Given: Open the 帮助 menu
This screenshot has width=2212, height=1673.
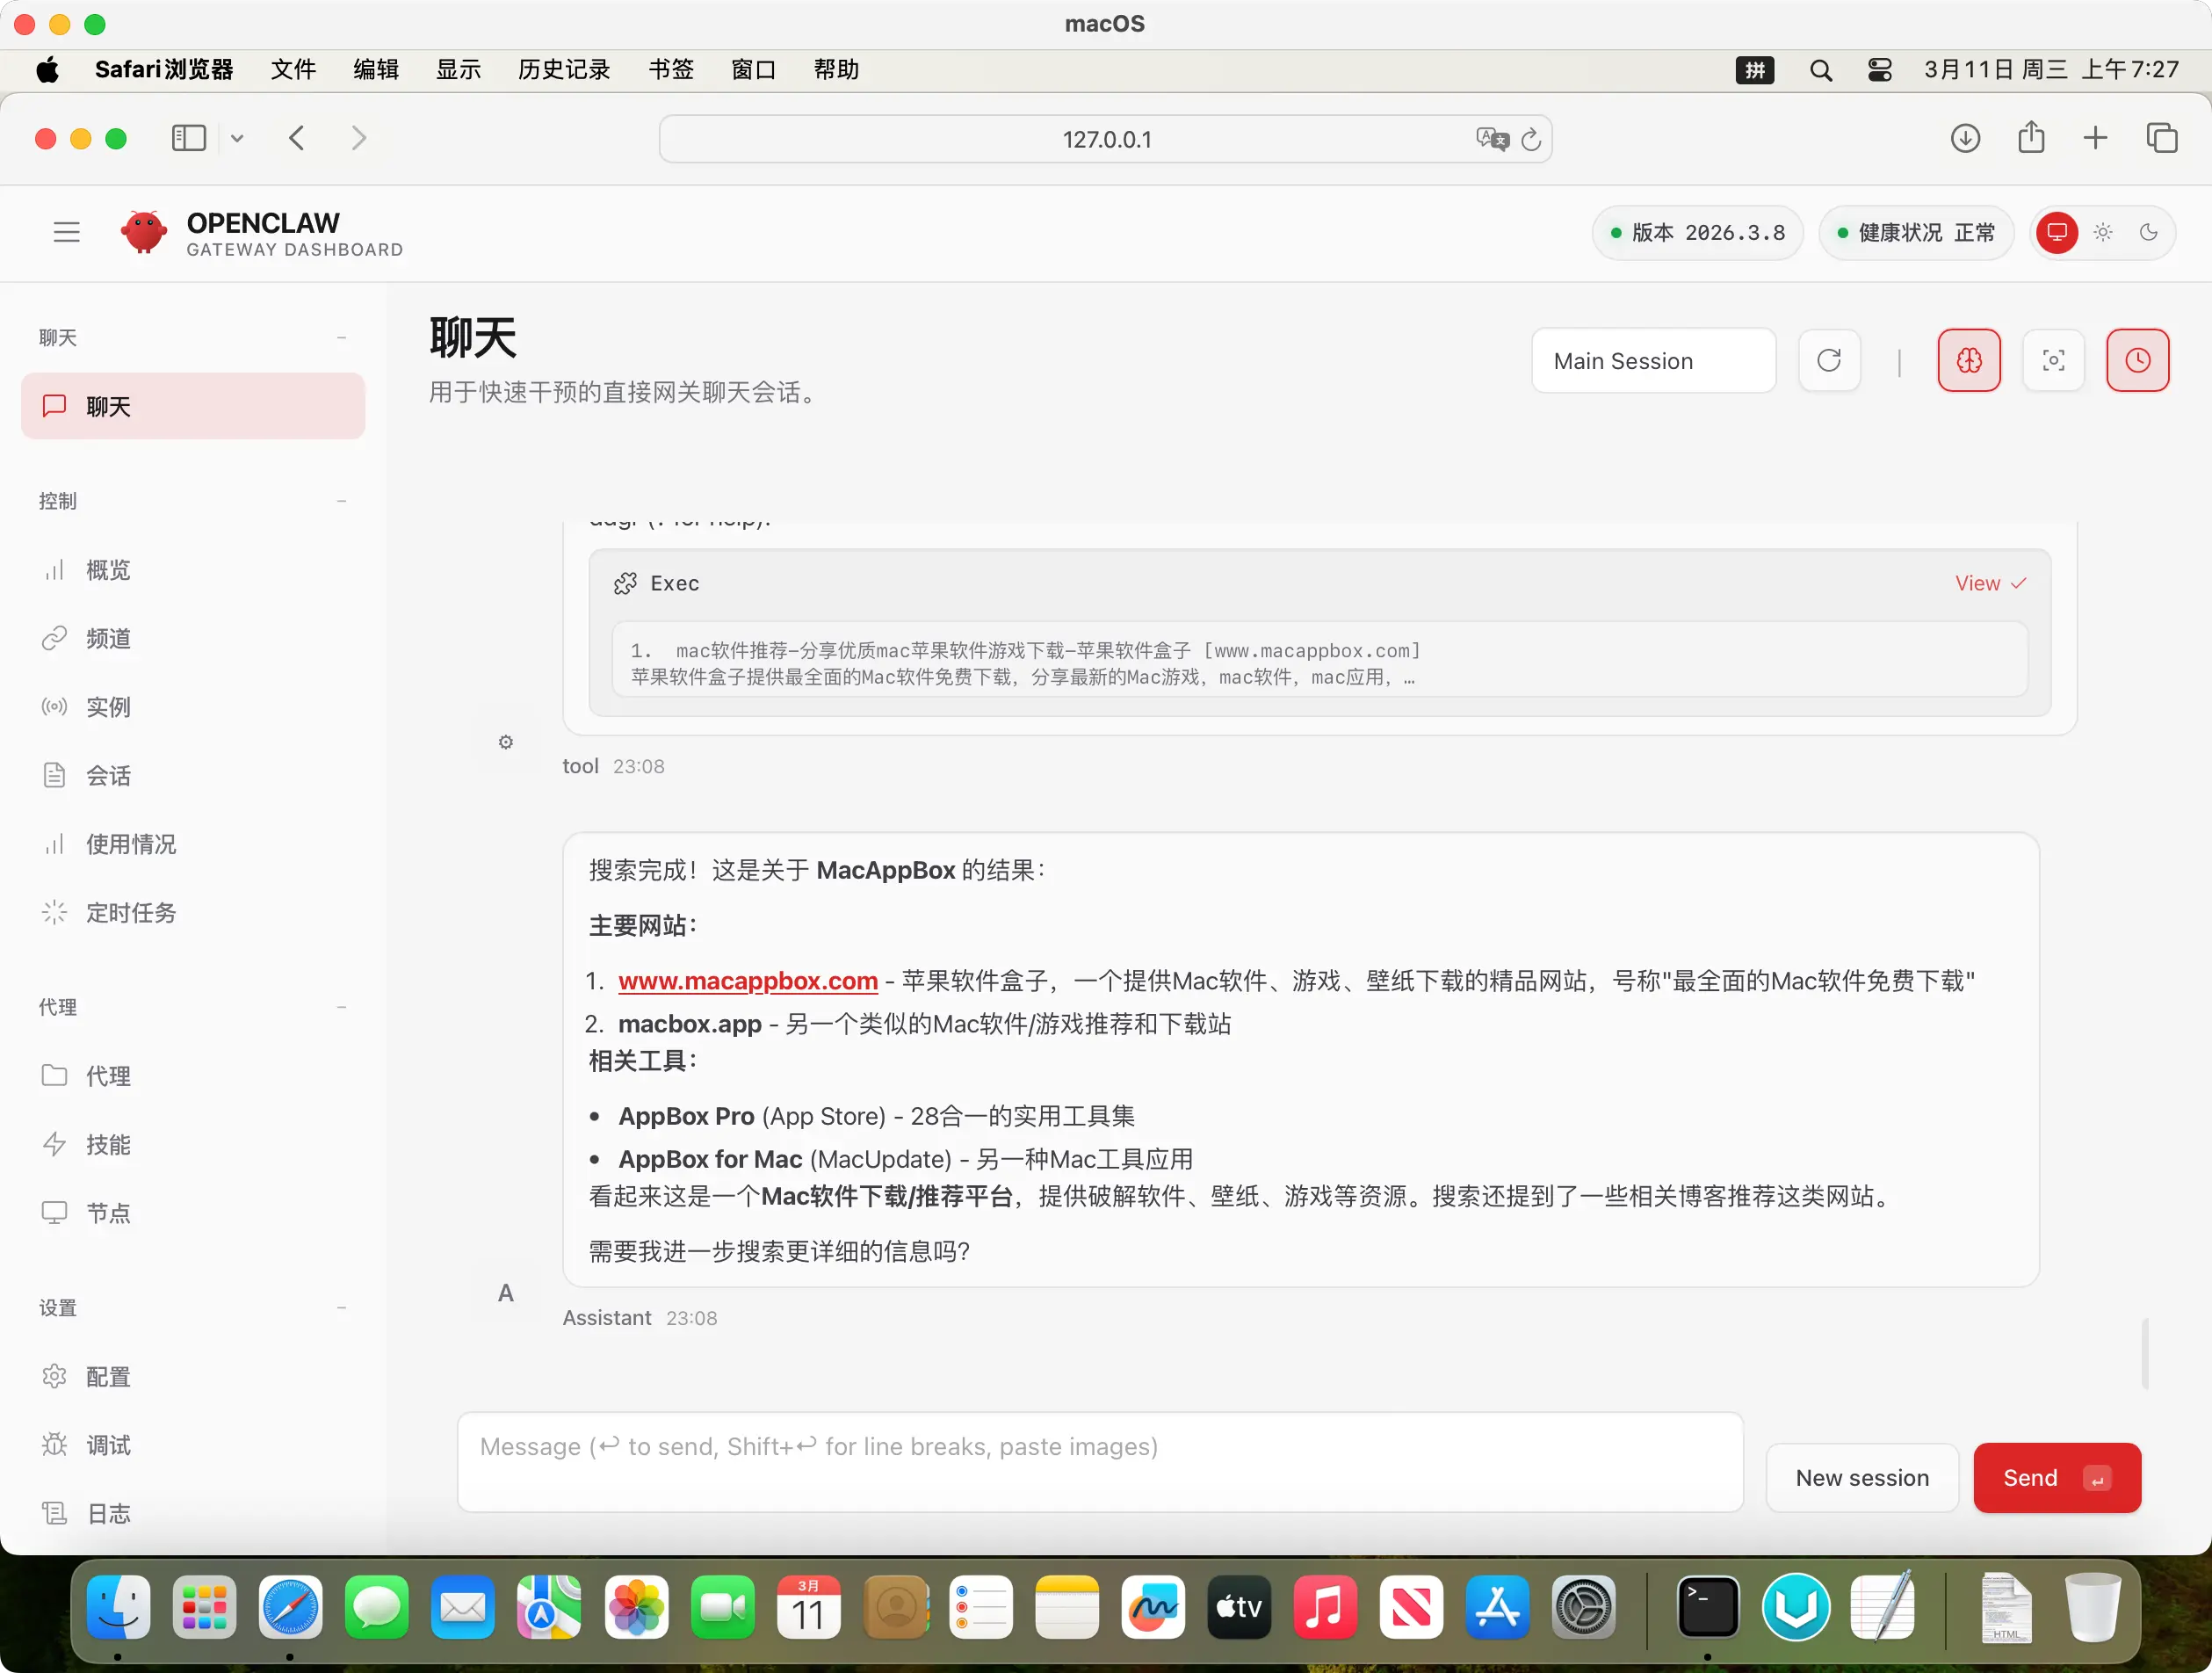Looking at the screenshot, I should 836,69.
